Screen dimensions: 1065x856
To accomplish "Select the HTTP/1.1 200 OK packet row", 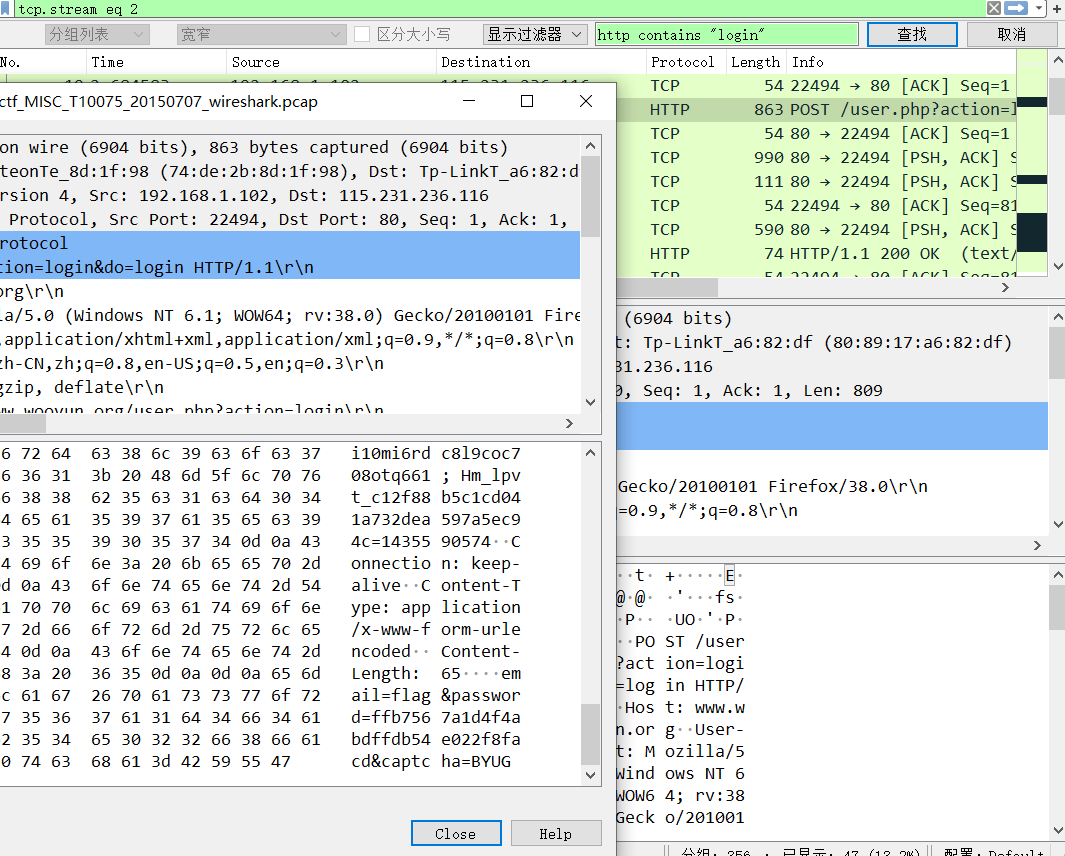I will (x=816, y=253).
